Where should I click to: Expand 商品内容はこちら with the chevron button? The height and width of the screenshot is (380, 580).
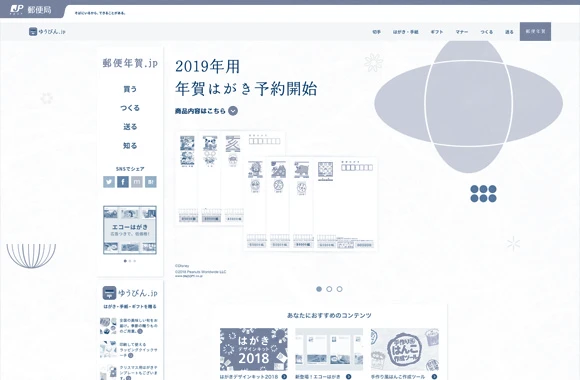pos(233,111)
